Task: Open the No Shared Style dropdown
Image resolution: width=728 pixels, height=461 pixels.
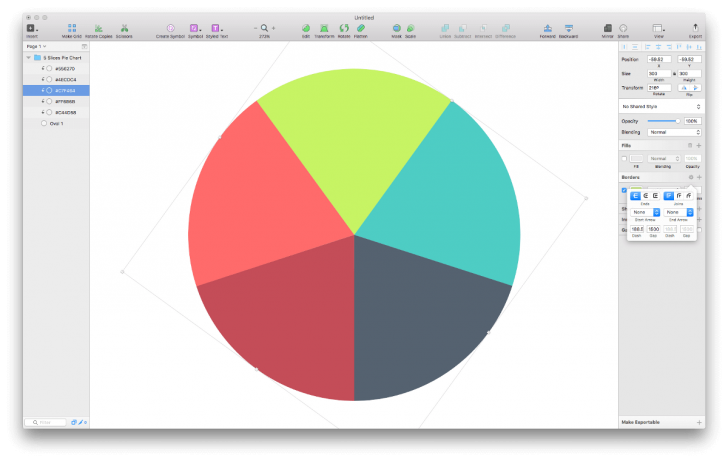Action: pyautogui.click(x=661, y=107)
